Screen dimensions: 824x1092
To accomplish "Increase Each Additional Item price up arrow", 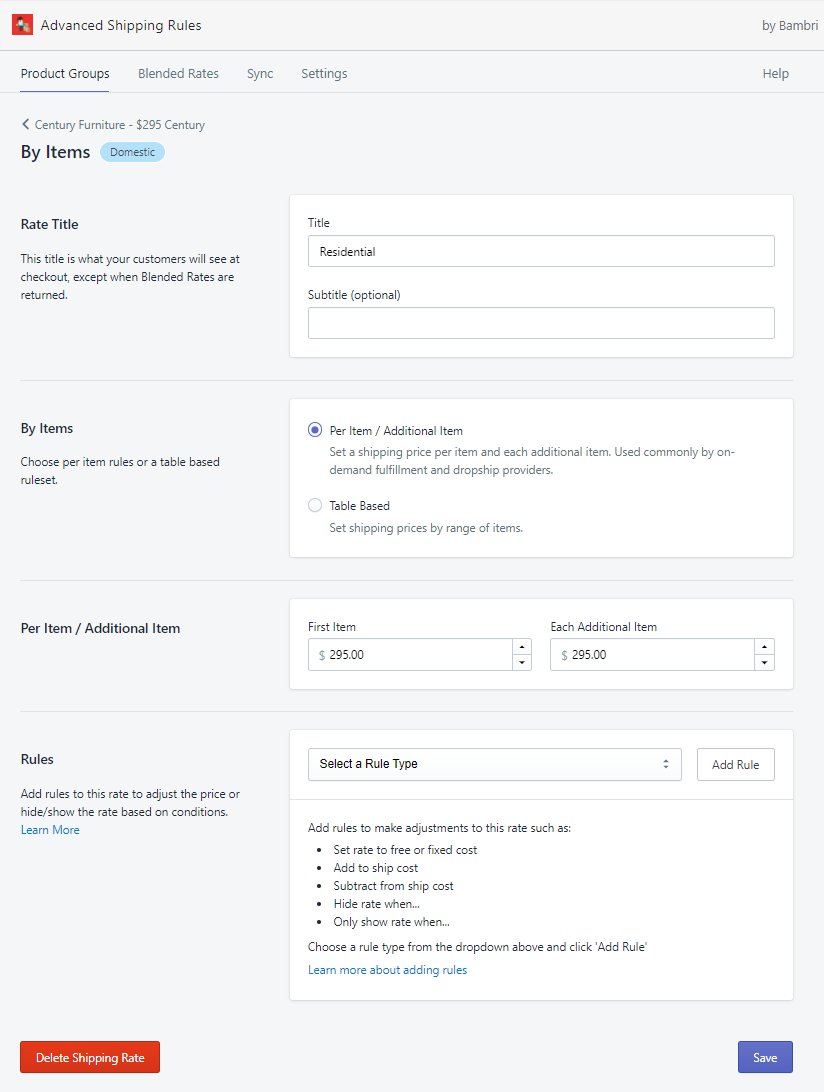I will pyautogui.click(x=764, y=647).
